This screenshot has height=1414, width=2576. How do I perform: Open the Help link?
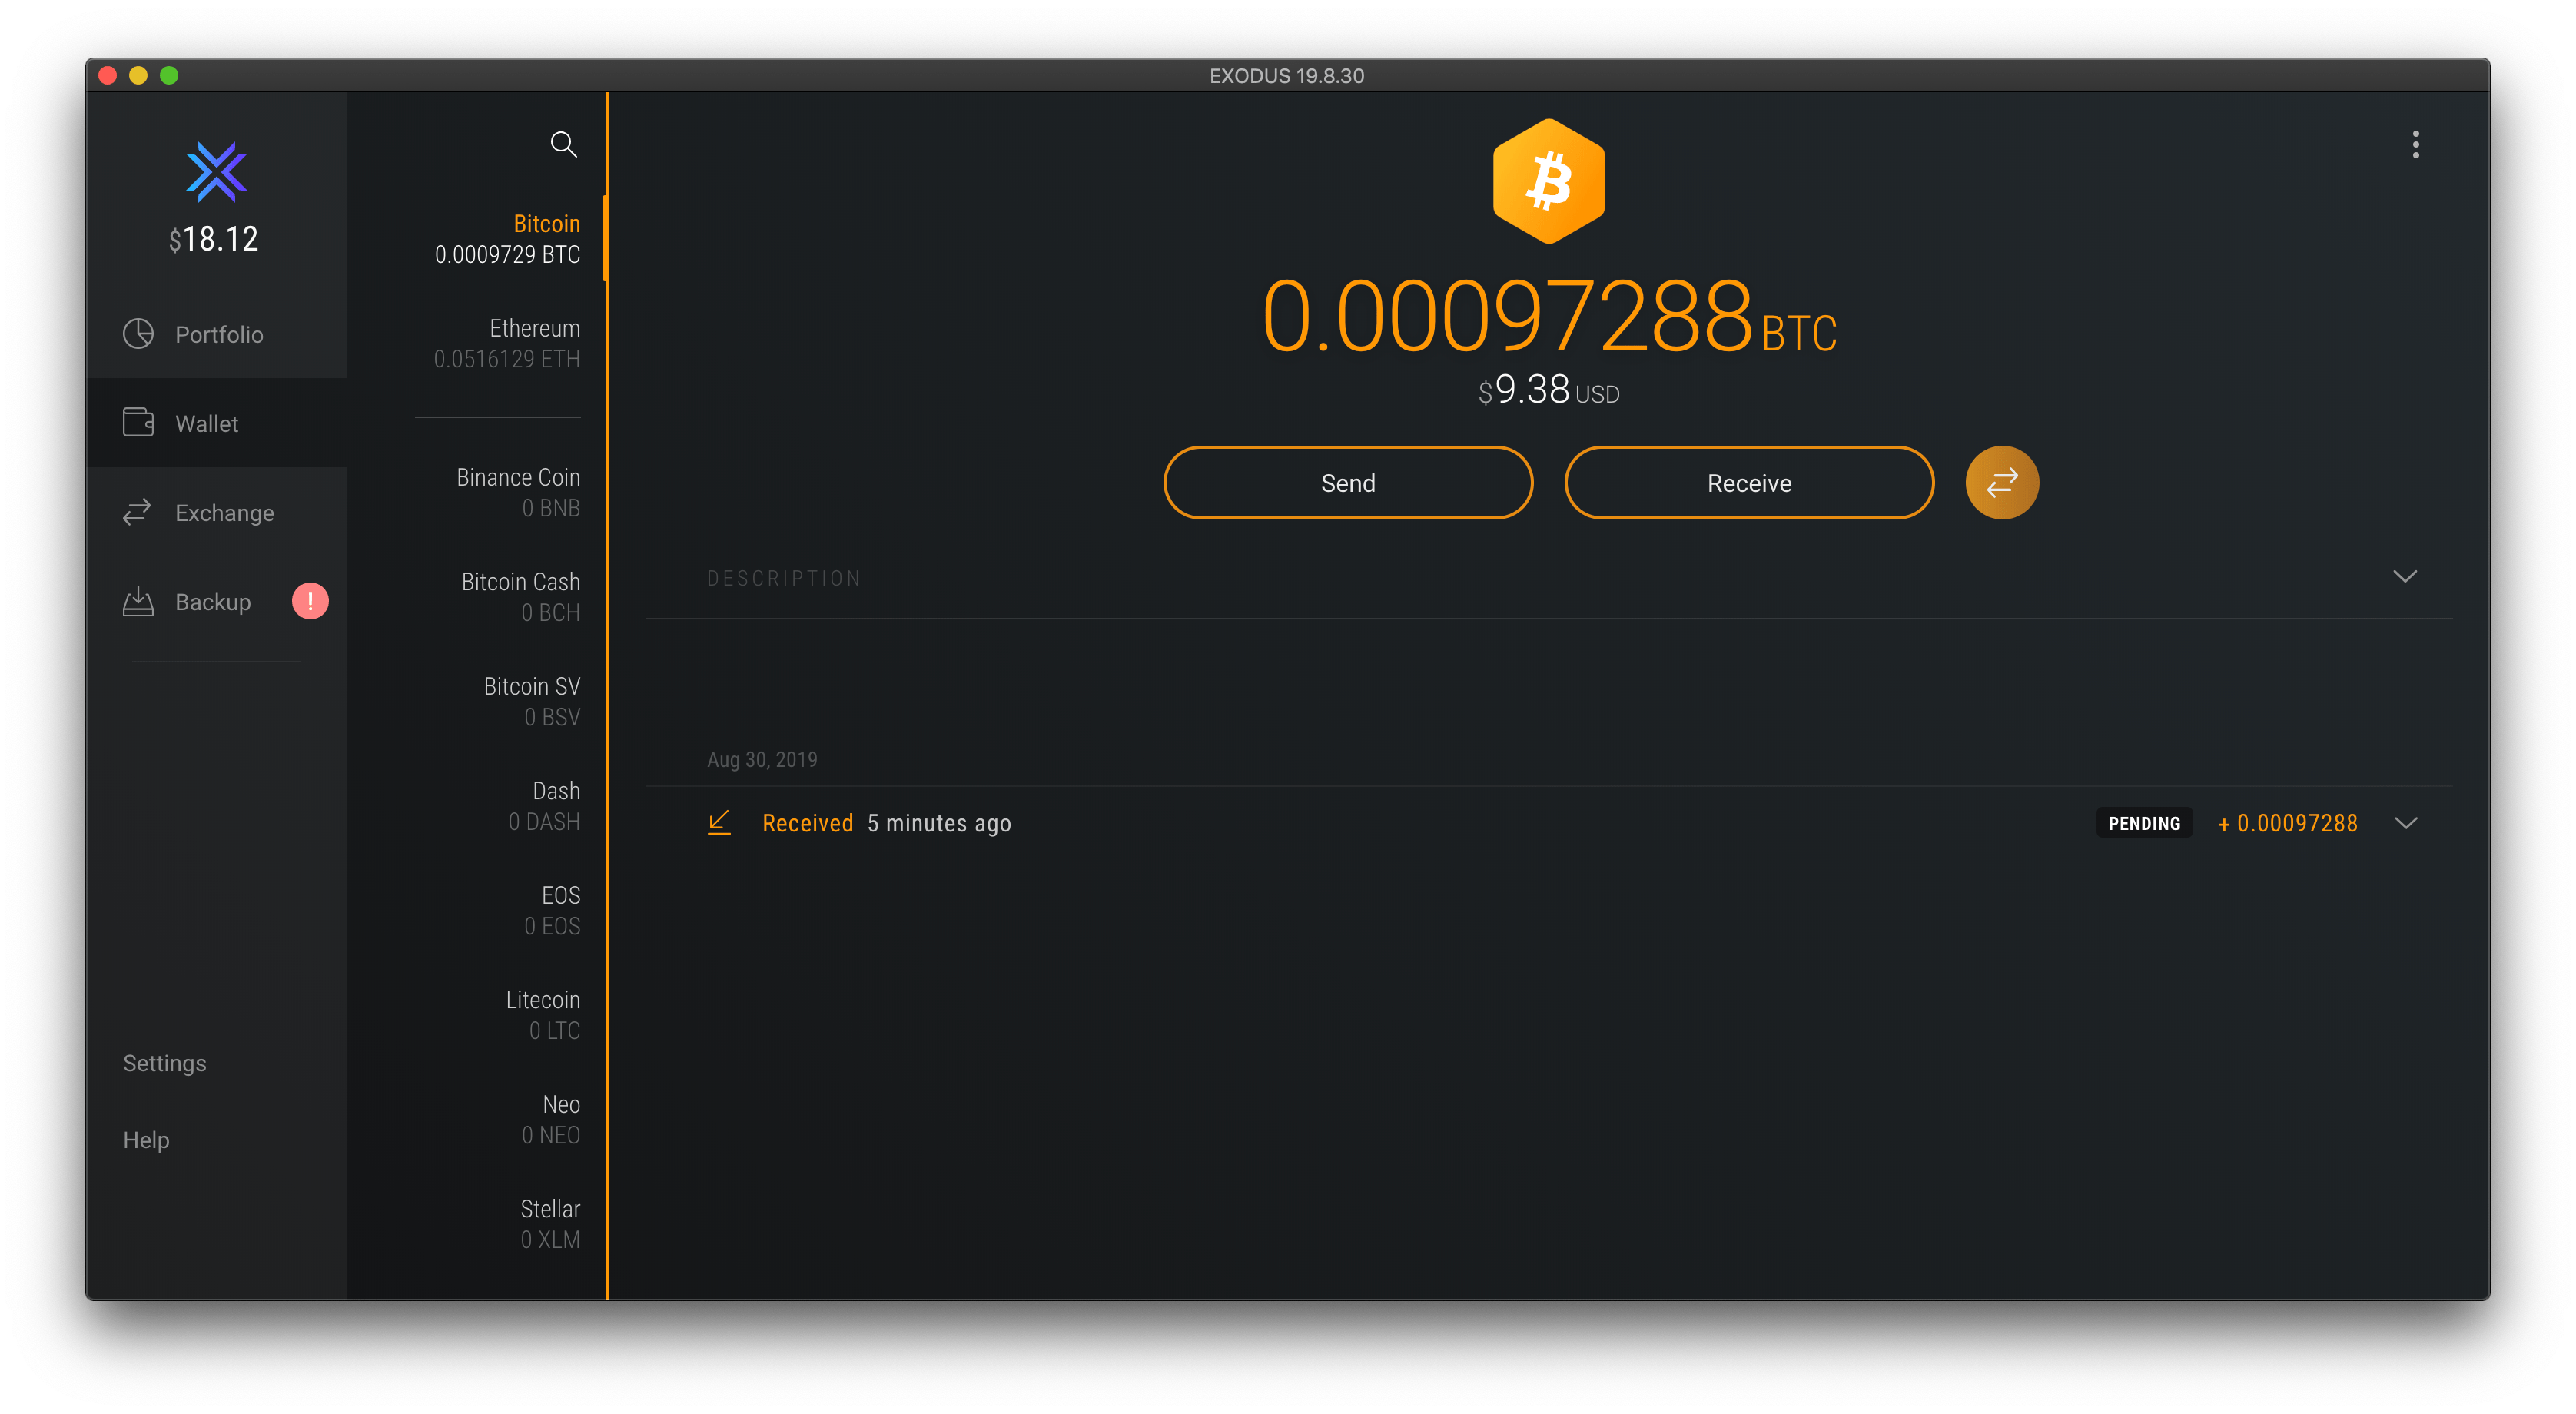[146, 1140]
